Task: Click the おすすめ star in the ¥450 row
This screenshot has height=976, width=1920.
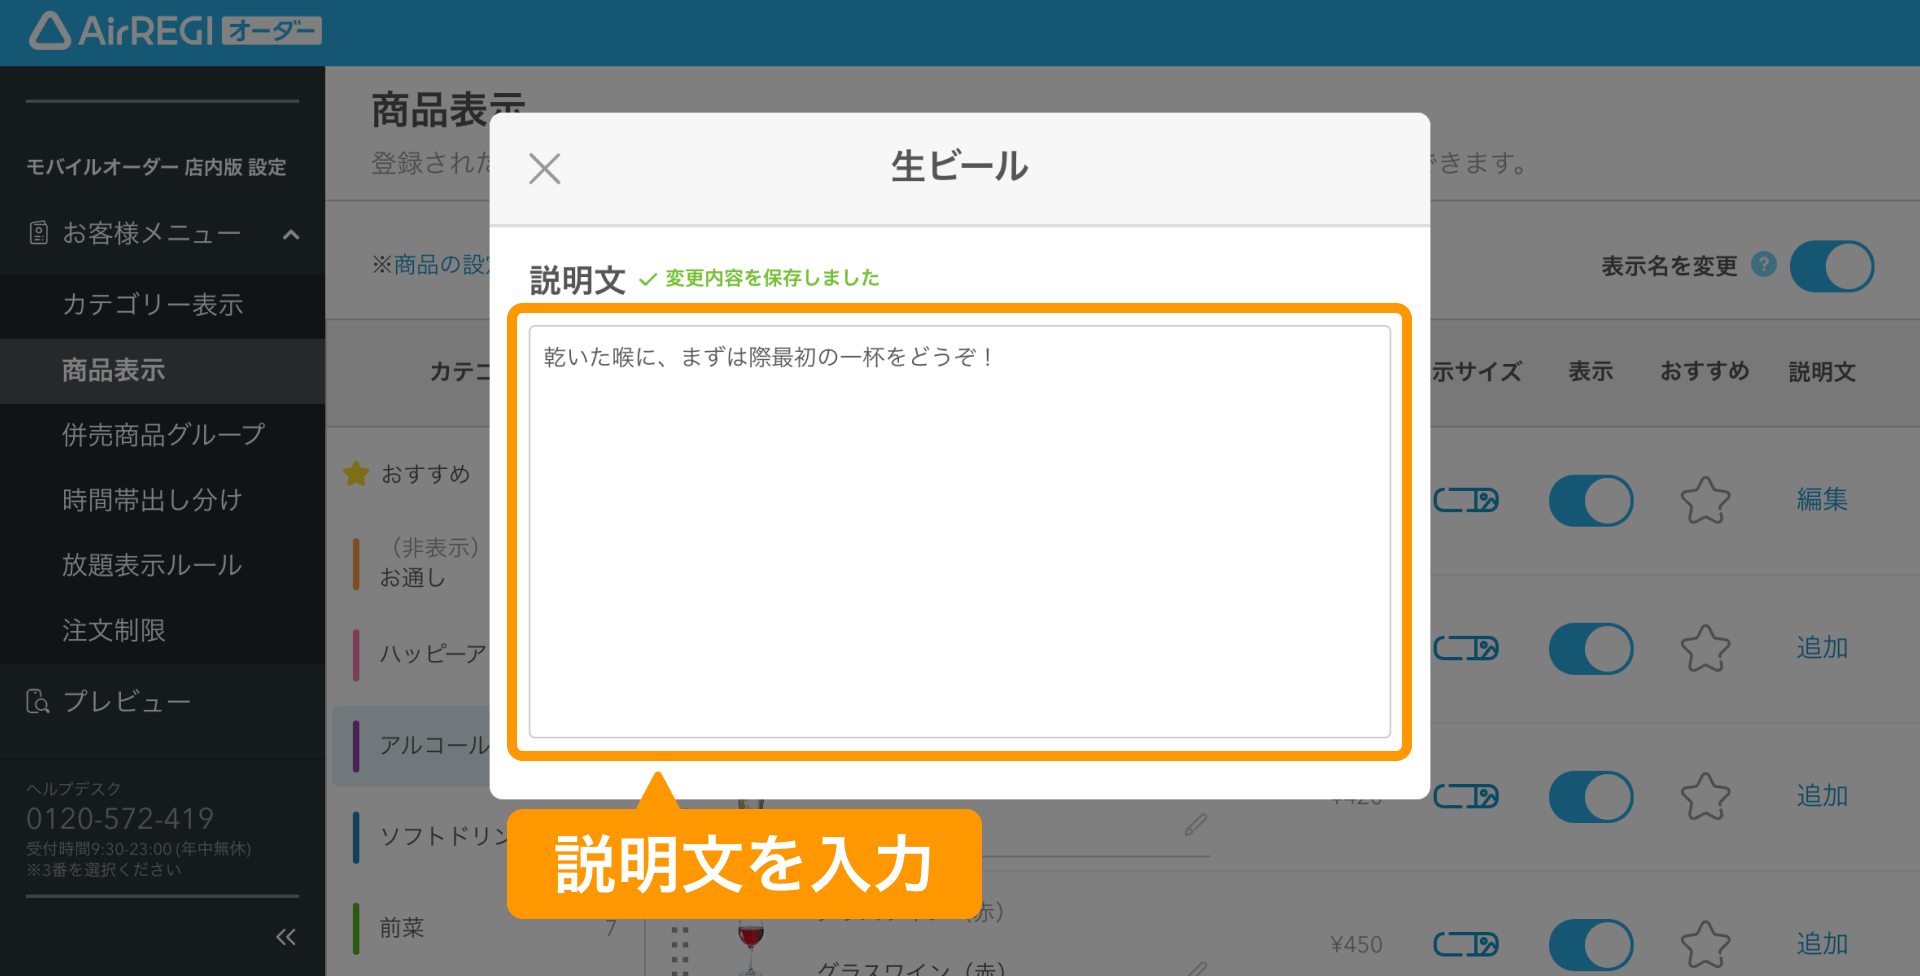Action: tap(1705, 945)
